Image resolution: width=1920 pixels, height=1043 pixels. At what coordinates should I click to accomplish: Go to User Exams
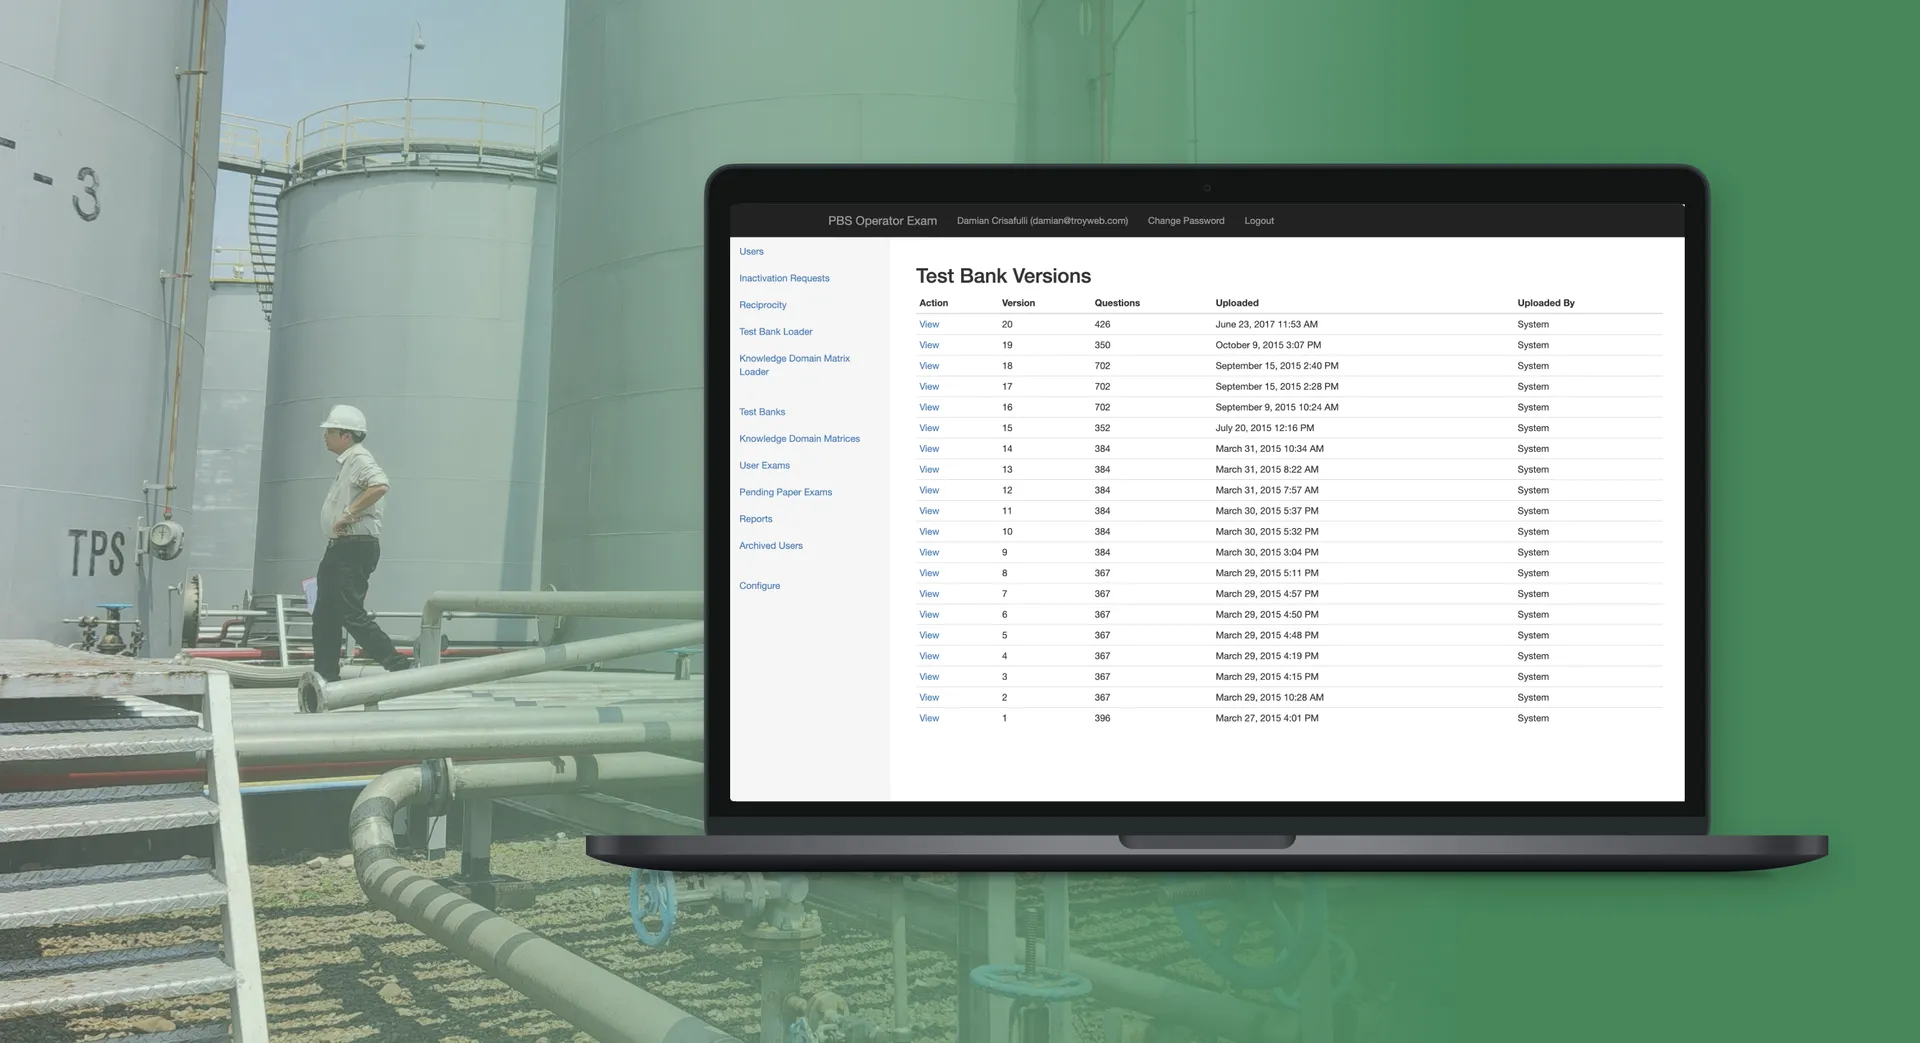point(764,466)
